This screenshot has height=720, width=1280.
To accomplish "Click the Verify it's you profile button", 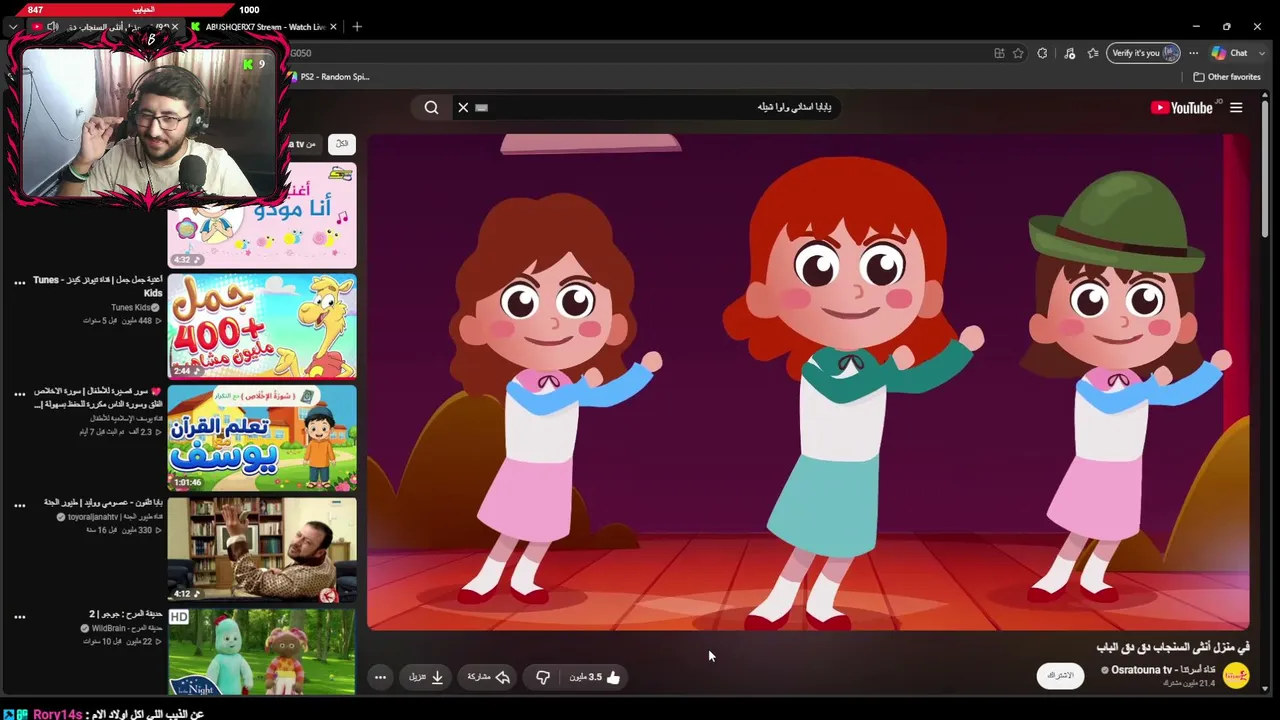I will [1144, 53].
